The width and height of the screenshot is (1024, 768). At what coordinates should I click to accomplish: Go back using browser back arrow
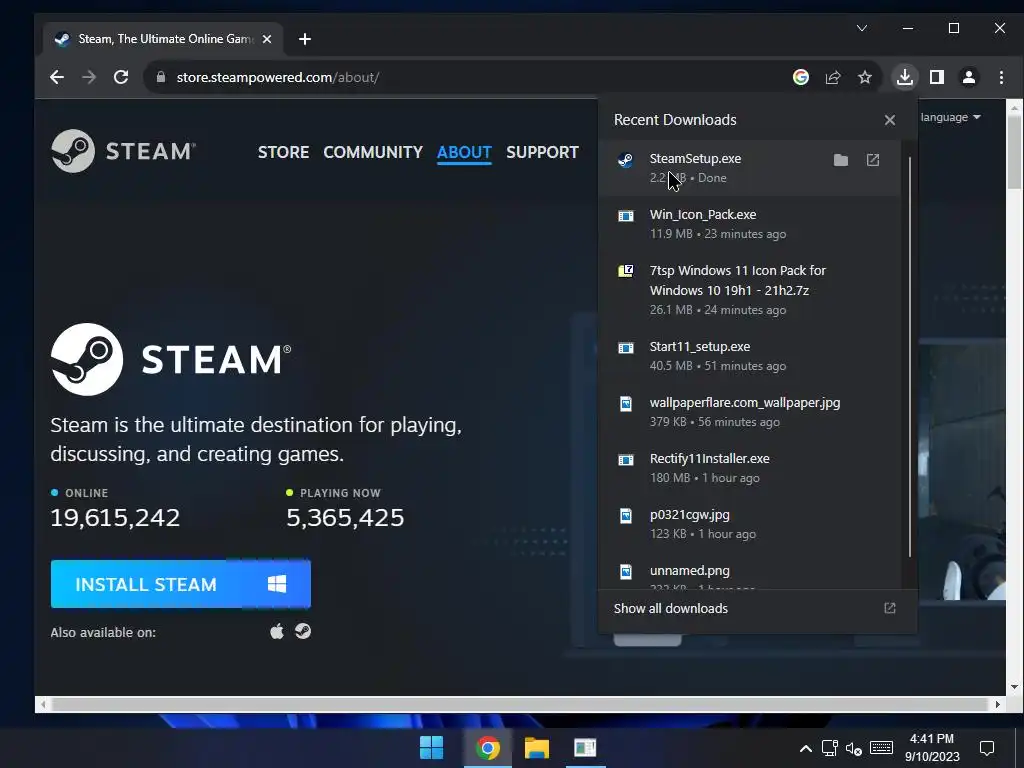(x=57, y=77)
